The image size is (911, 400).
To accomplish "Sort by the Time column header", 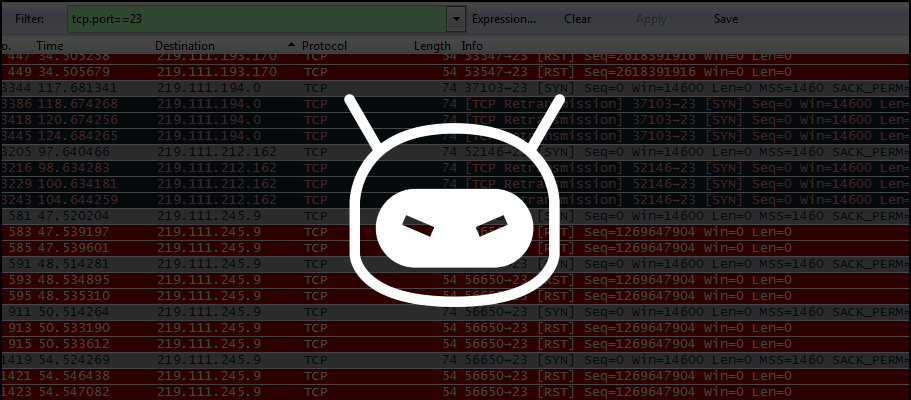I will (x=49, y=45).
